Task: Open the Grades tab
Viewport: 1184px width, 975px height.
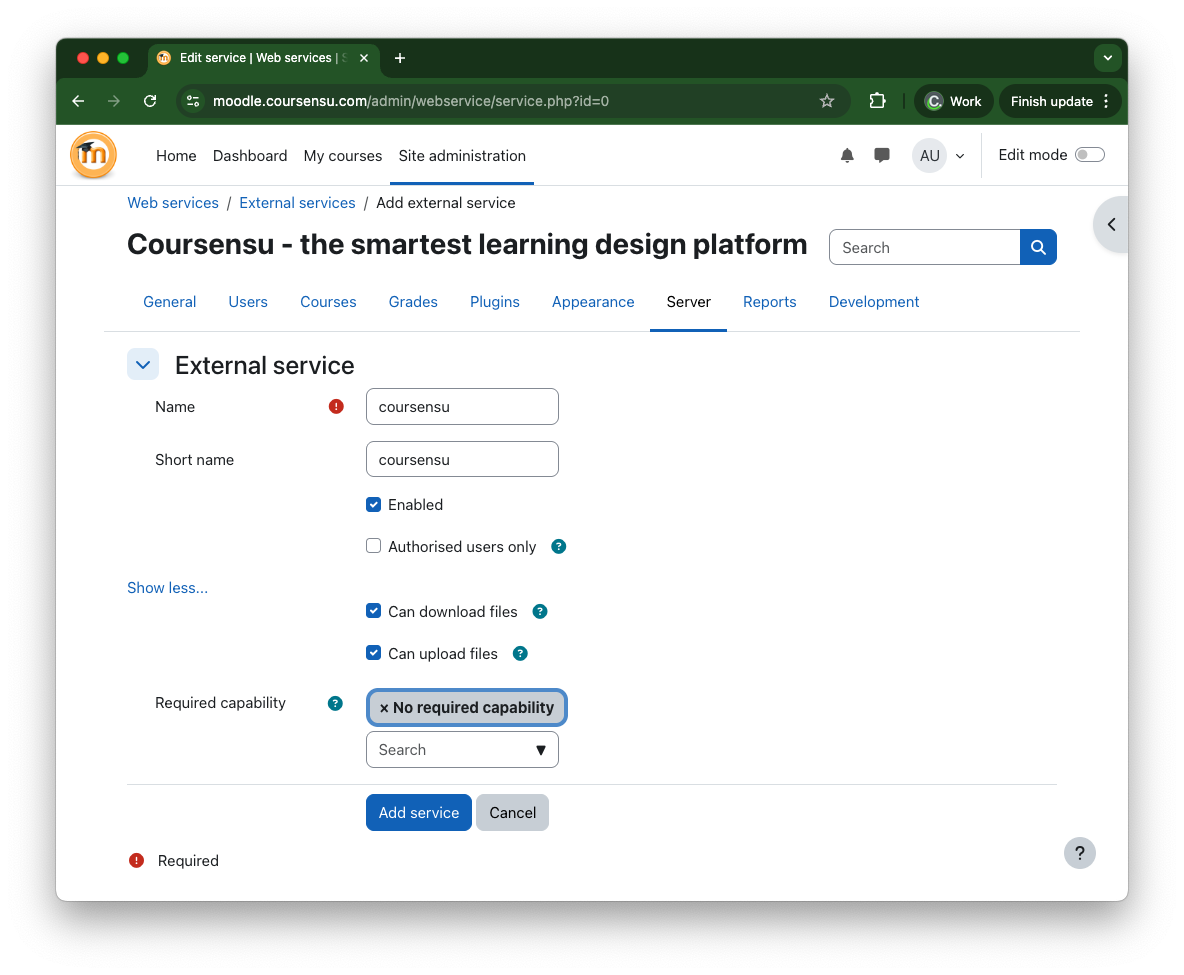Action: coord(413,302)
